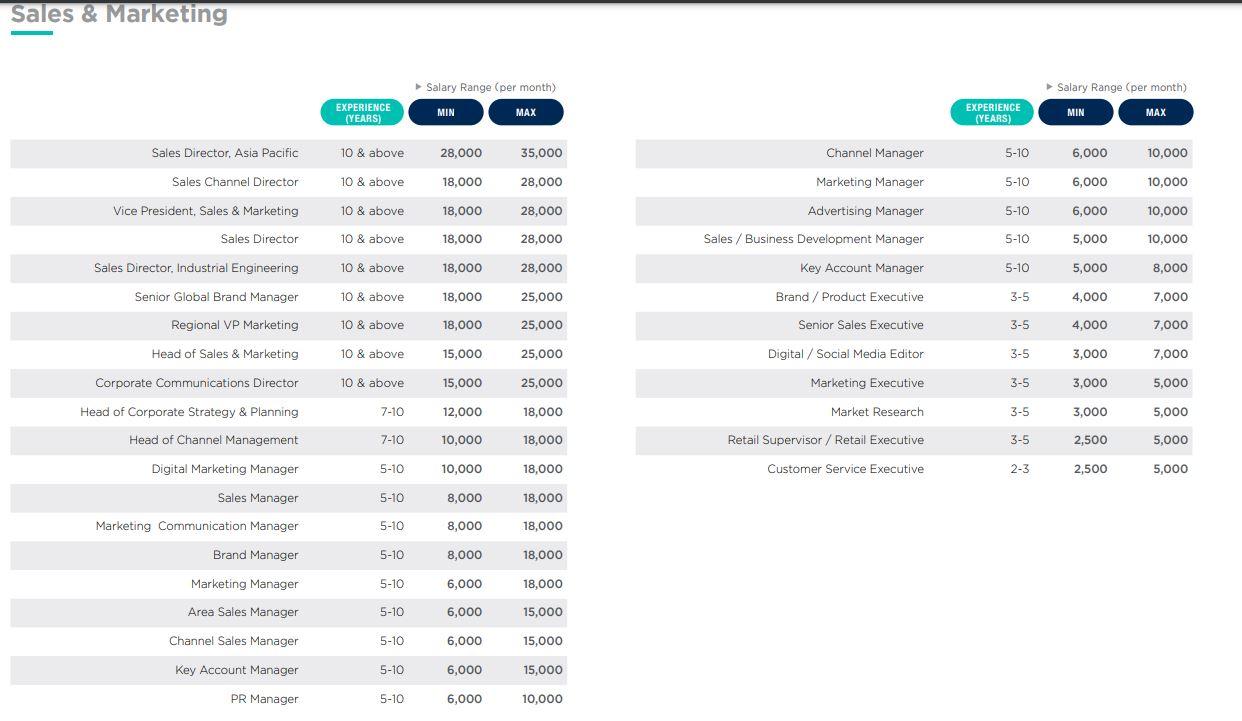The image size is (1242, 721).
Task: Select the Sales Director, Asia Pacific row title
Action: pyautogui.click(x=225, y=153)
